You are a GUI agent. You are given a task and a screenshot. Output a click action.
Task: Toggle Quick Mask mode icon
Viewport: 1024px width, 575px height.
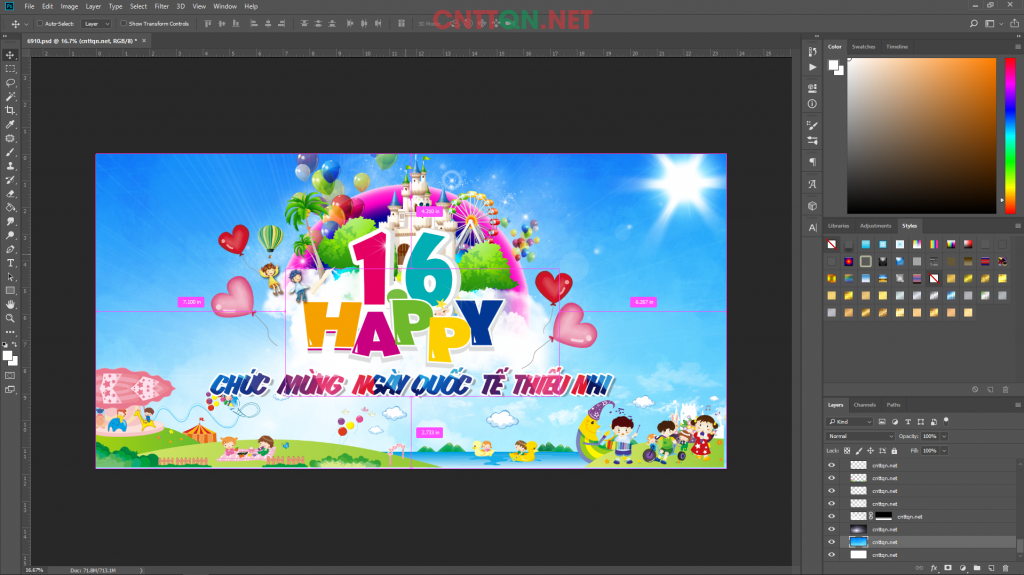coord(10,376)
